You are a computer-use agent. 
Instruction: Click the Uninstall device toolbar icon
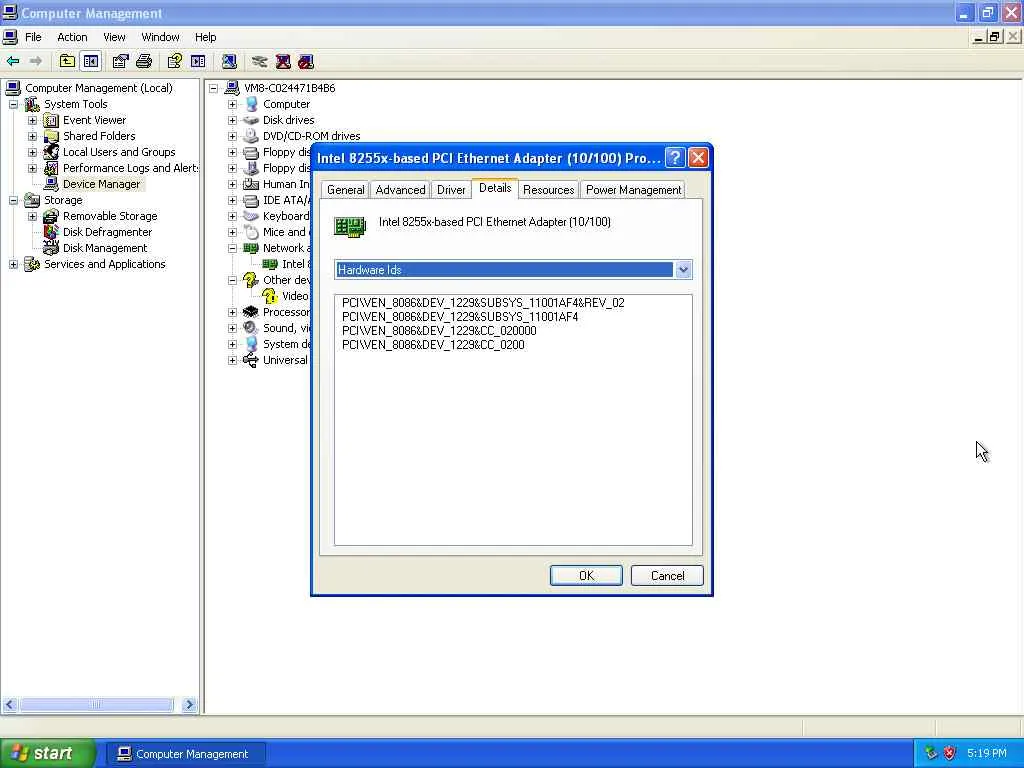(x=283, y=61)
